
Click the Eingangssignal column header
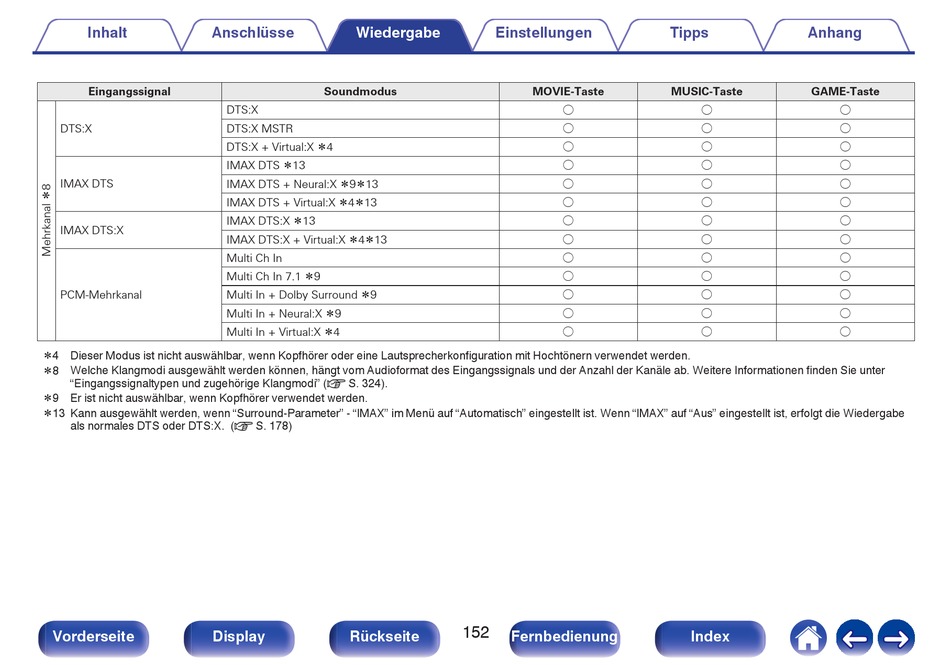tap(130, 91)
